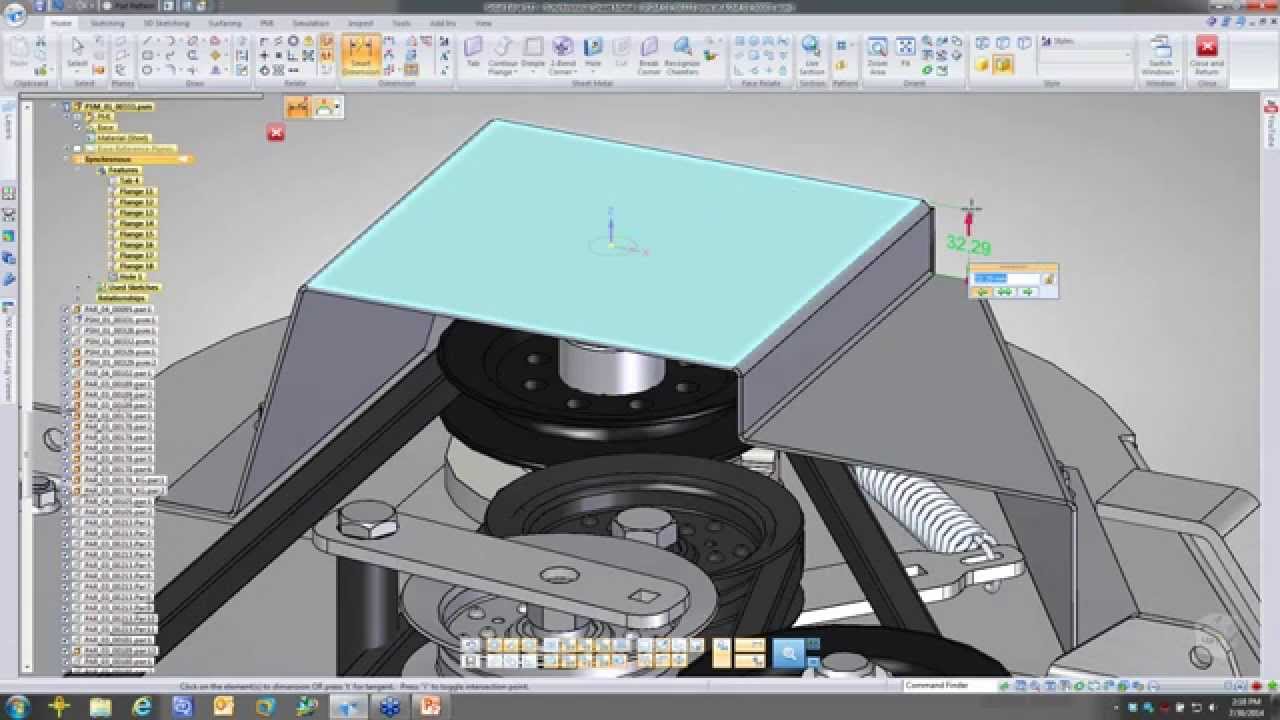
Task: Select the 2-Bend Corner tool
Action: 562,55
